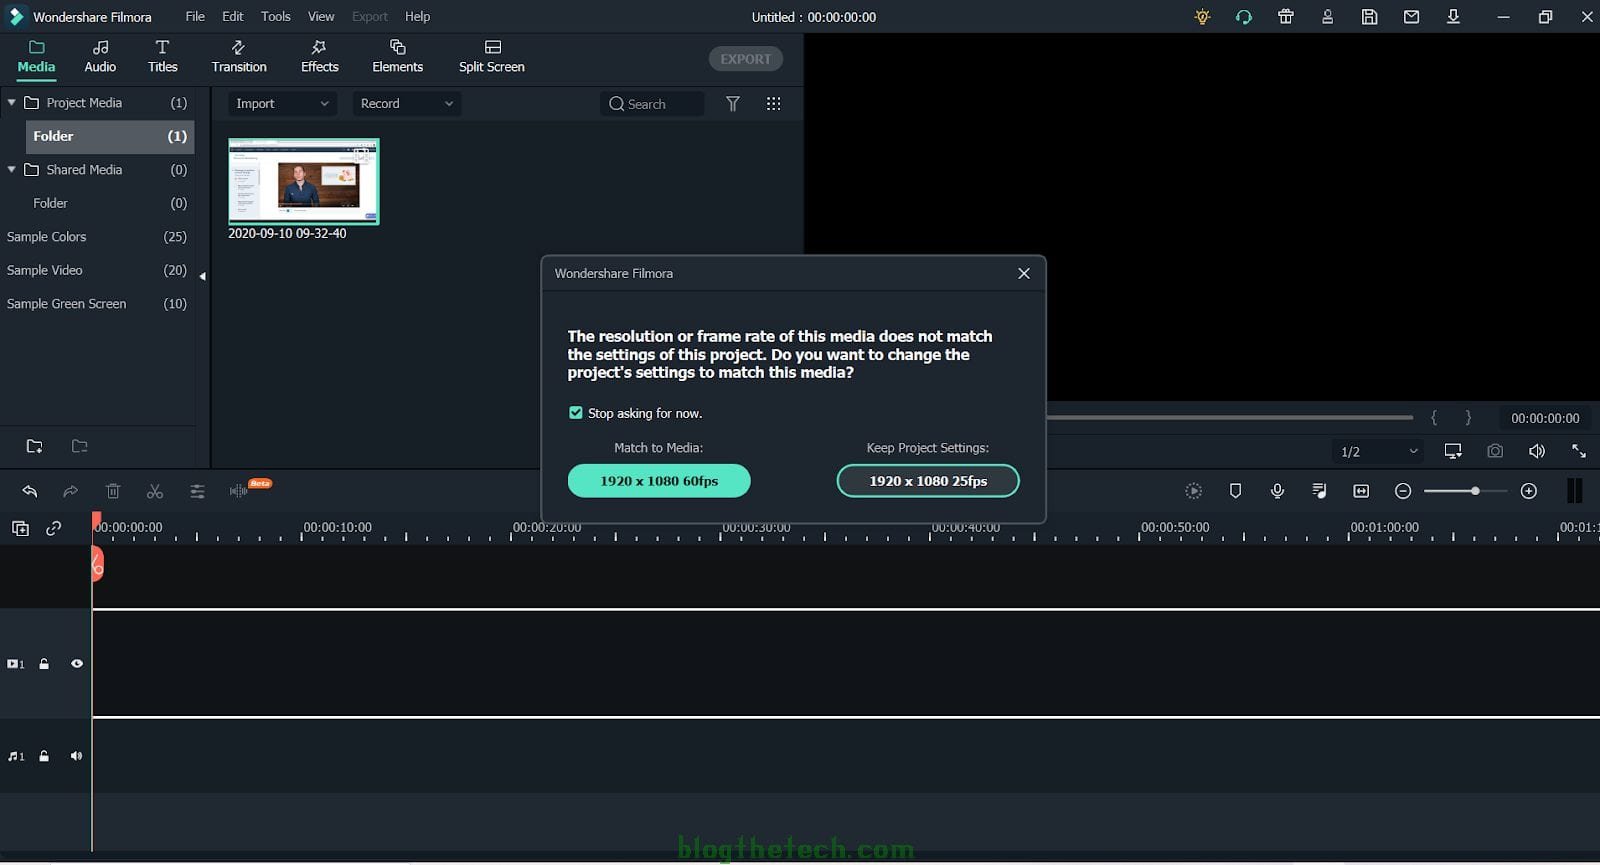
Task: Open the 1/2 preview quality dropdown
Action: pyautogui.click(x=1378, y=452)
